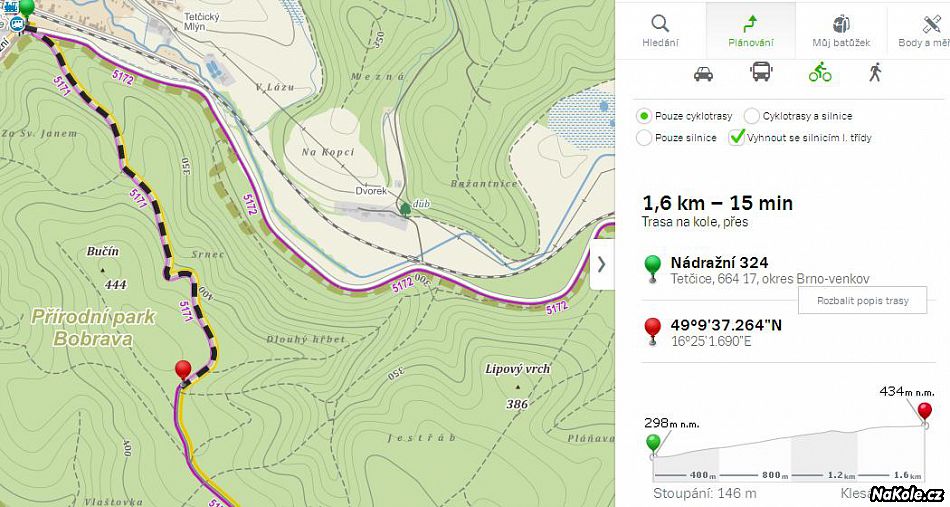
Task: Collapse the side panel with chevron arrow
Action: pyautogui.click(x=602, y=265)
